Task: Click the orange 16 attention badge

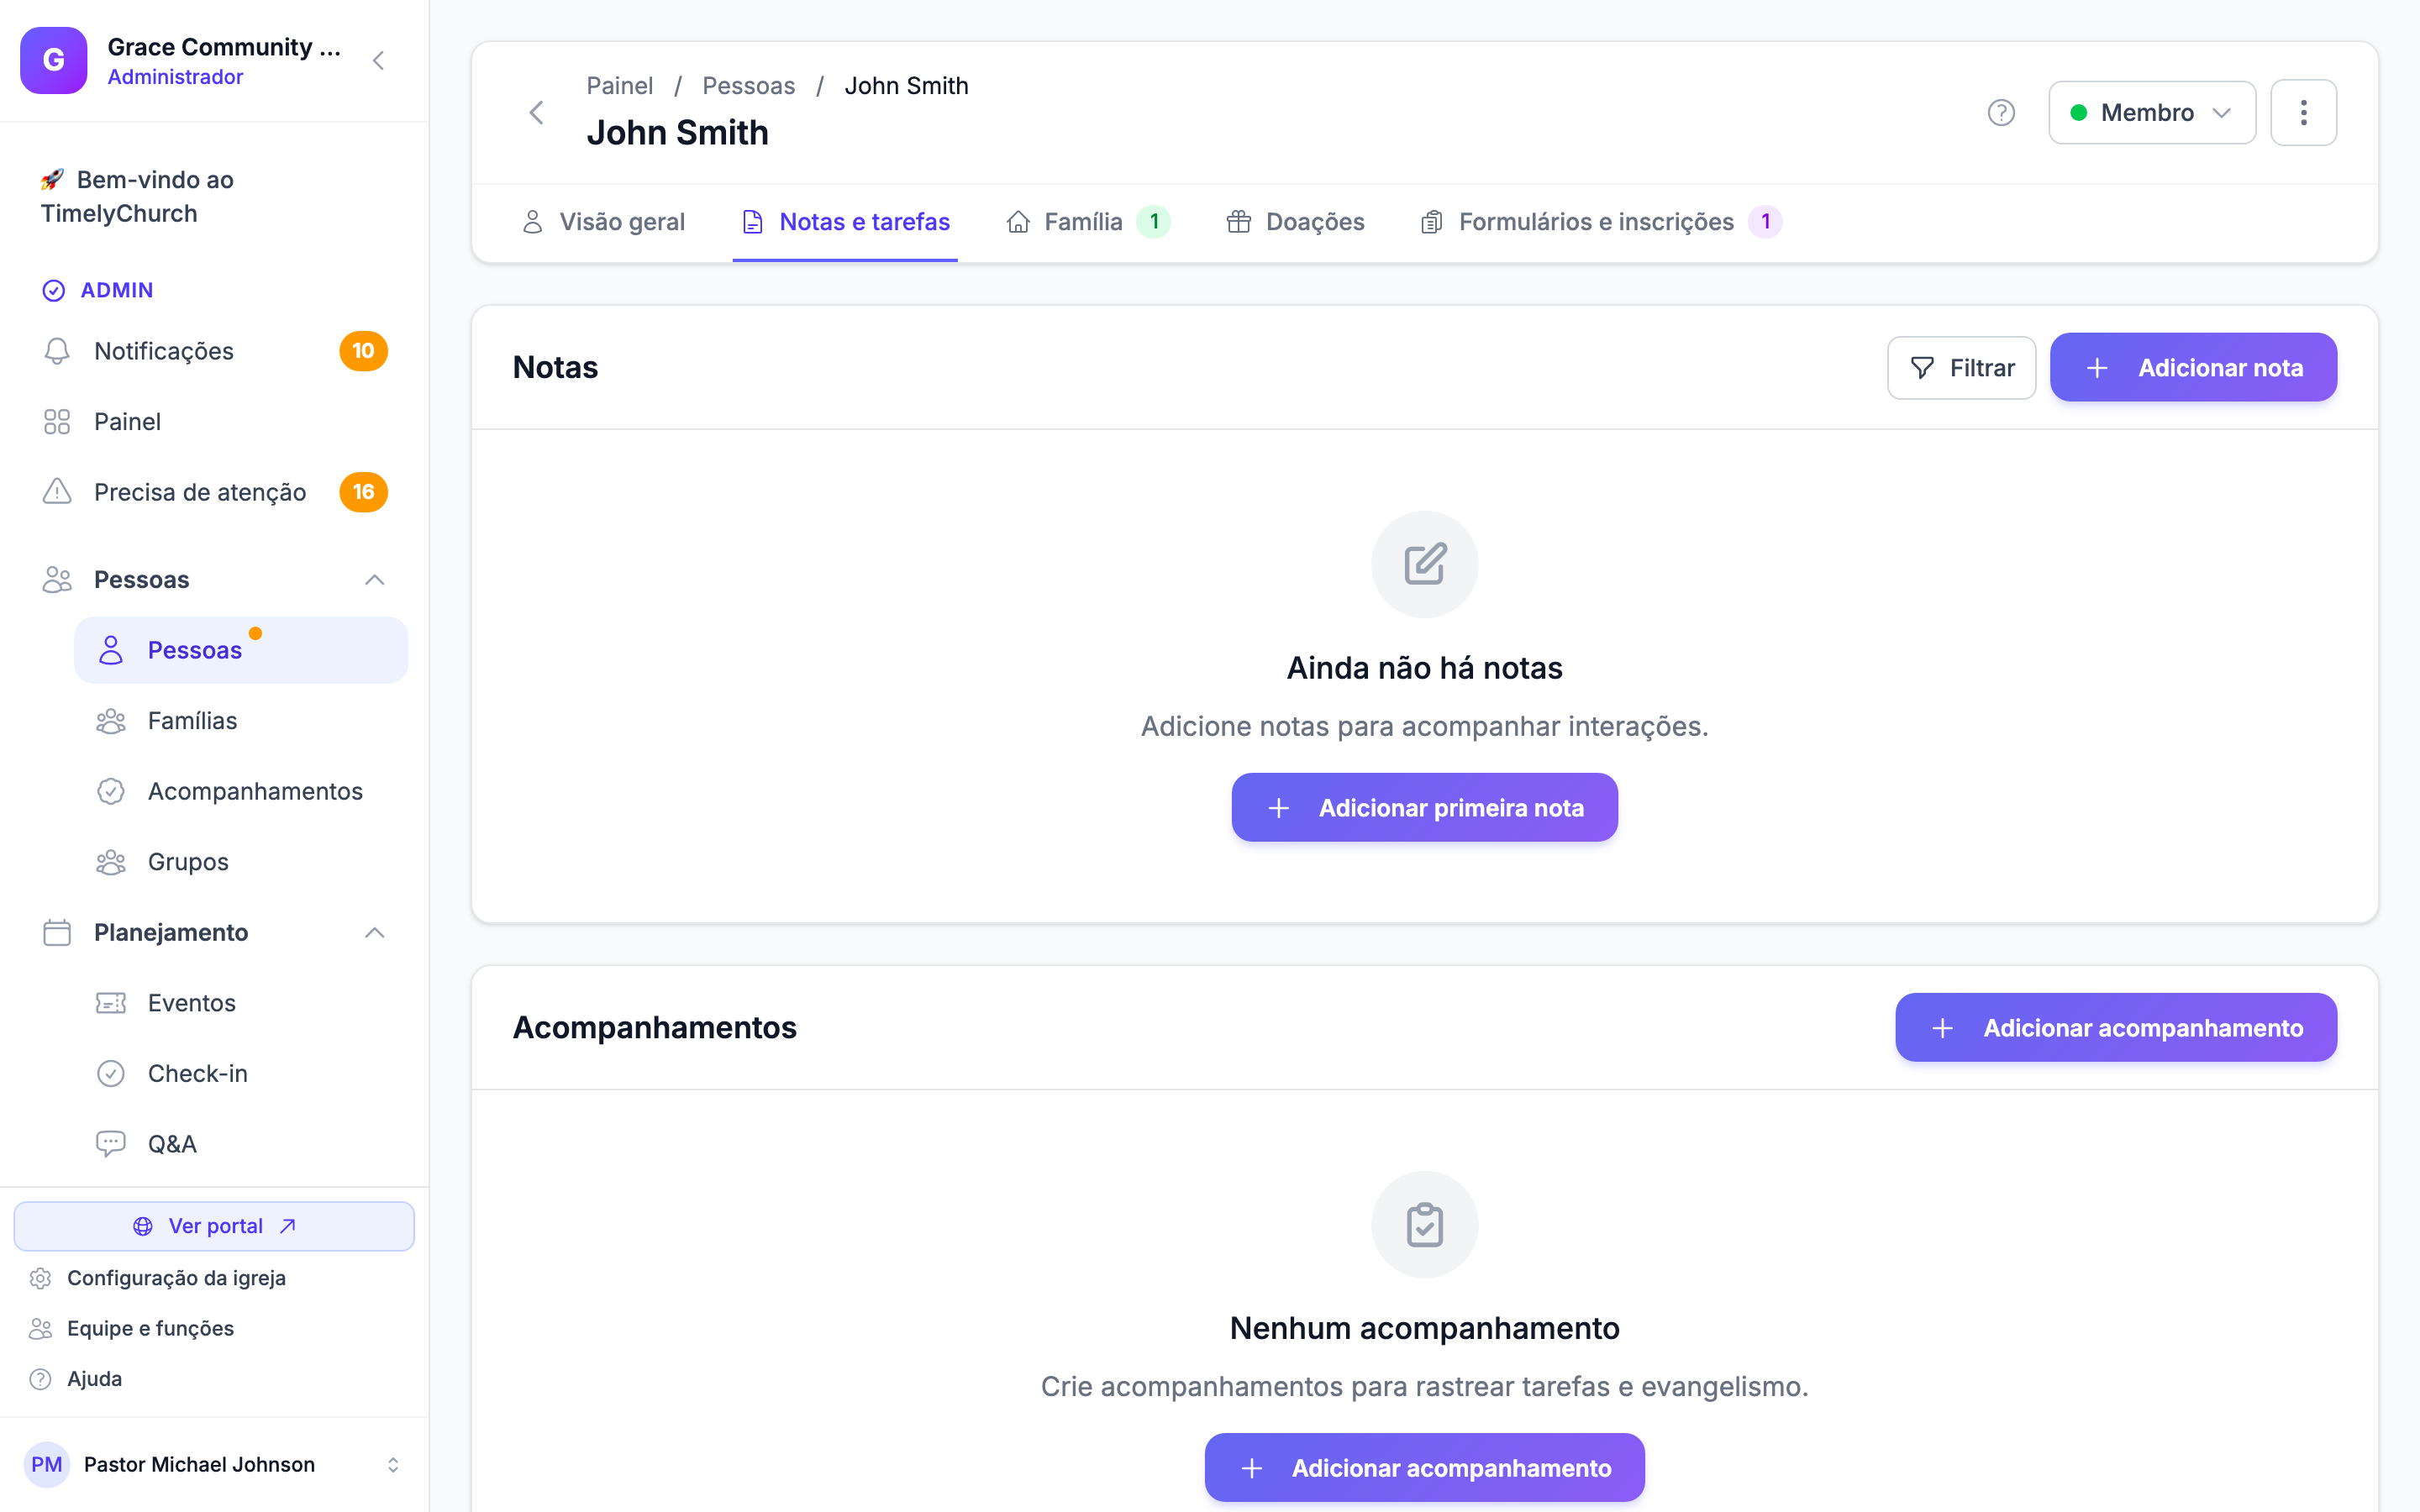Action: tap(363, 492)
